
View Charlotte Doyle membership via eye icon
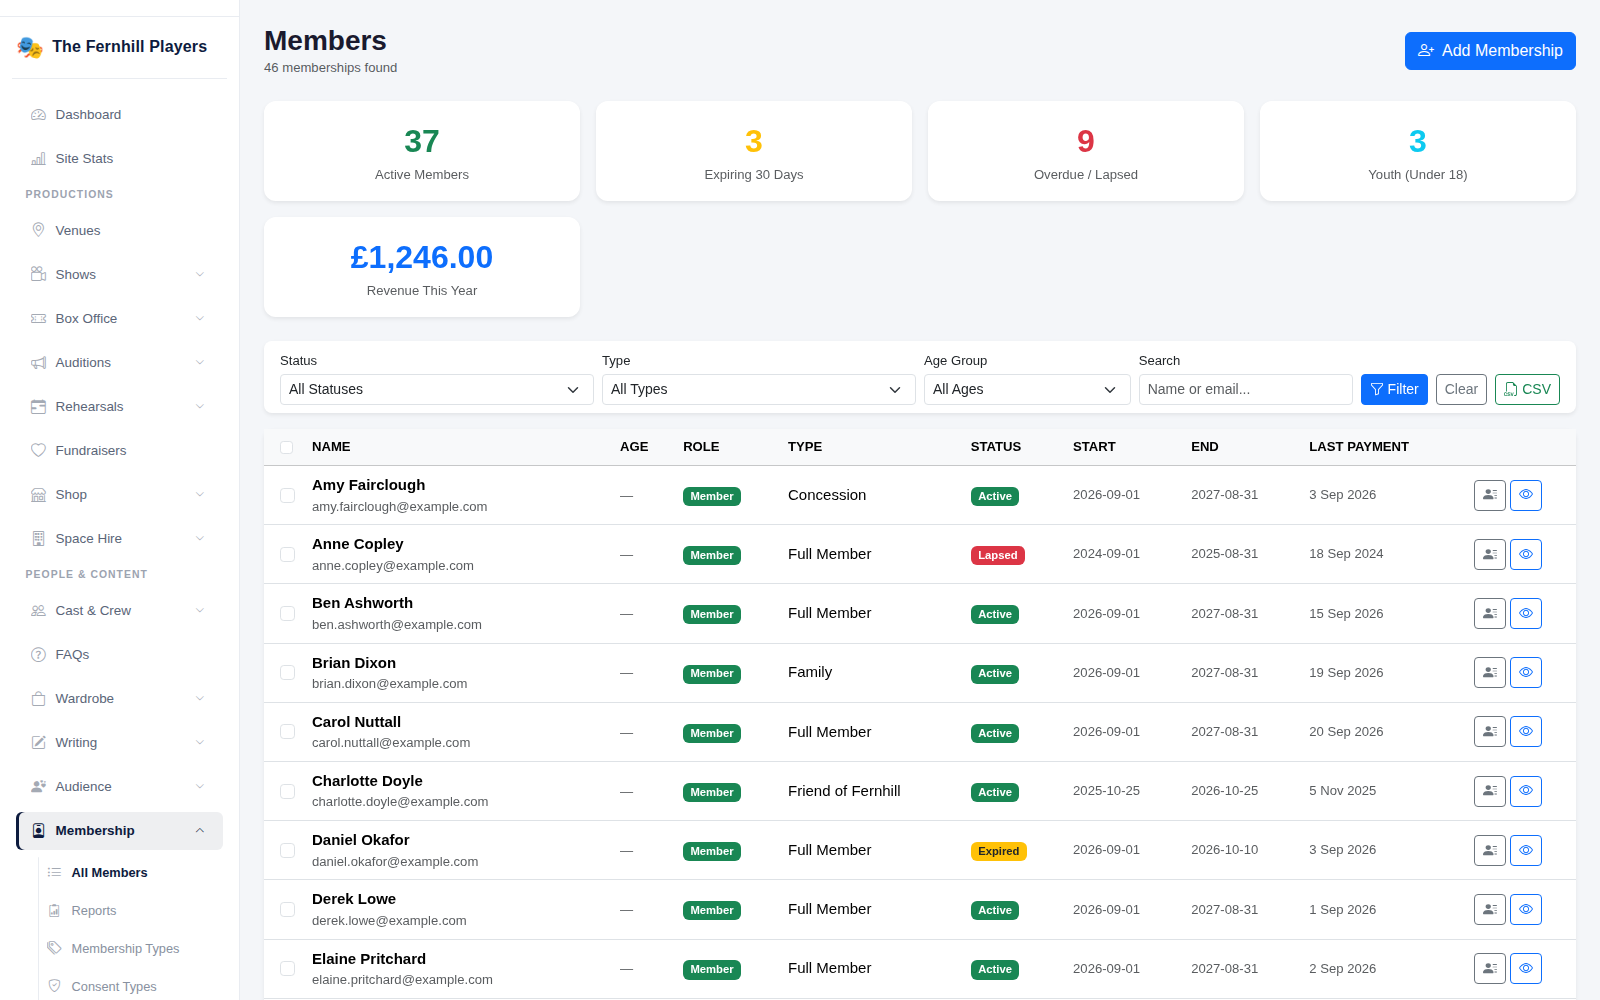(1526, 791)
